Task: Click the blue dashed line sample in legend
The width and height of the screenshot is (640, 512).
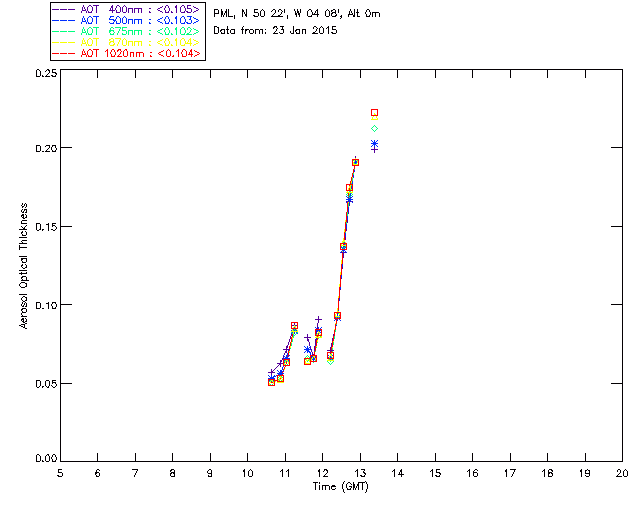Action: pos(64,20)
